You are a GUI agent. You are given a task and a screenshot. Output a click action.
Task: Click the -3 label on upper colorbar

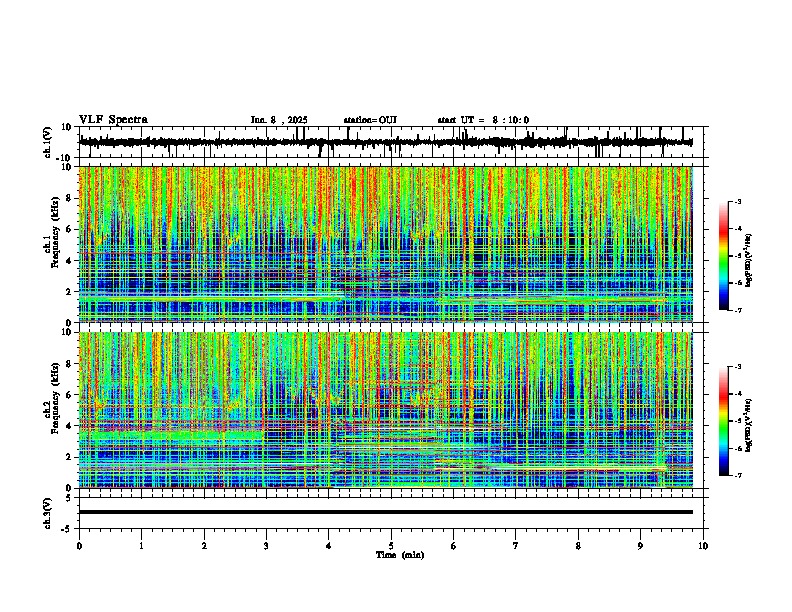[737, 202]
